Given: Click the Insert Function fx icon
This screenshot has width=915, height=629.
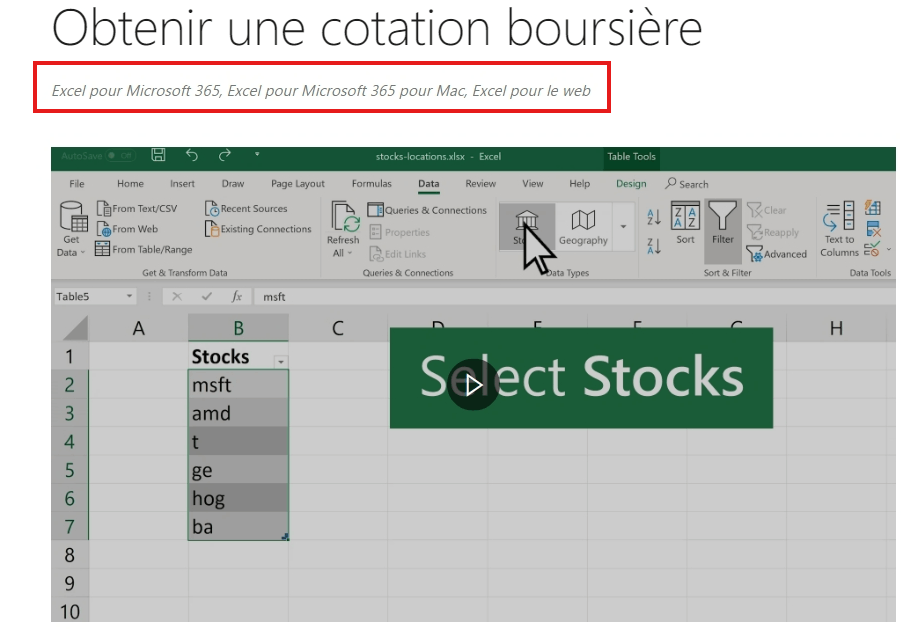Looking at the screenshot, I should tap(236, 296).
